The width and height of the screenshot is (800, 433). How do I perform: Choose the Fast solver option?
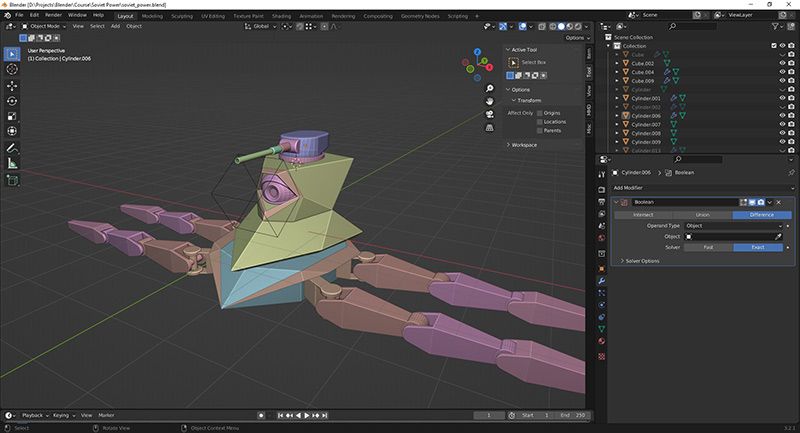[708, 246]
